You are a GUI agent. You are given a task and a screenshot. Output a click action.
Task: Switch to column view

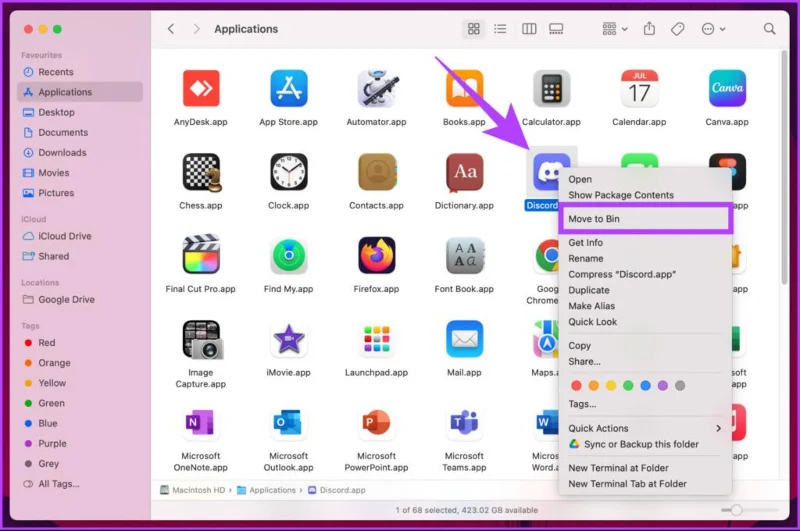529,29
